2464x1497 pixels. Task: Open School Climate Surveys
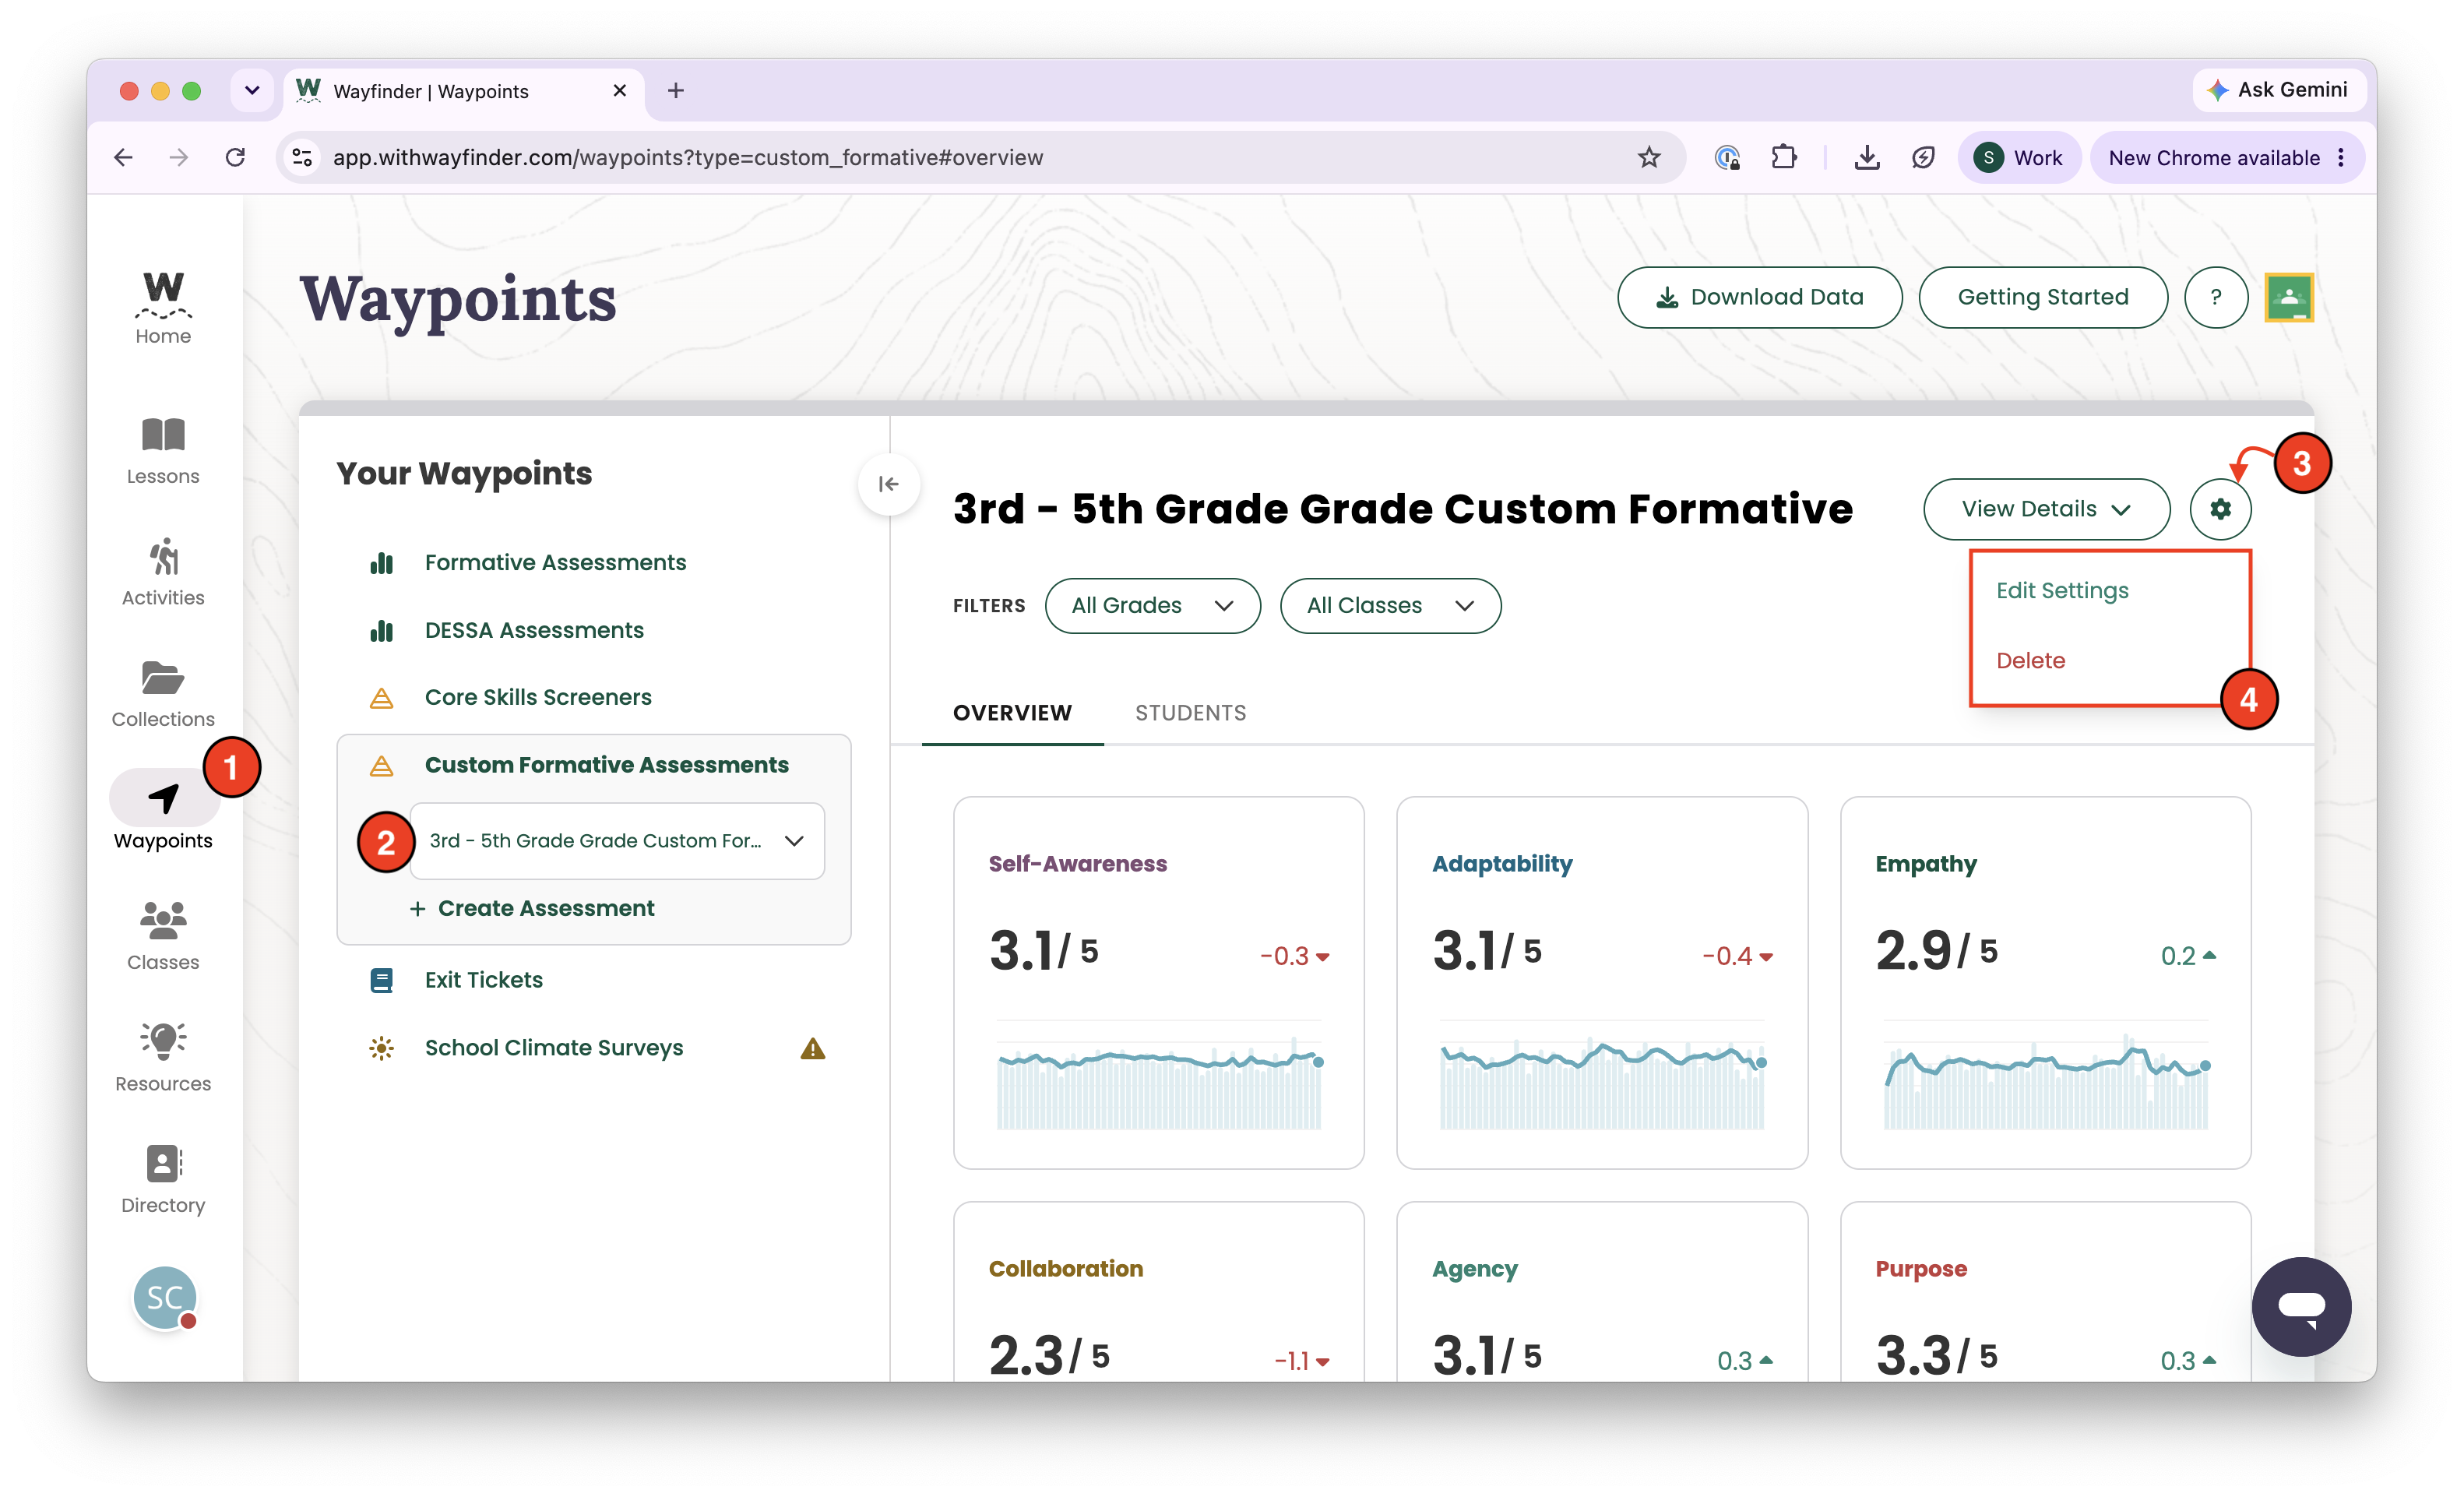pos(554,1048)
